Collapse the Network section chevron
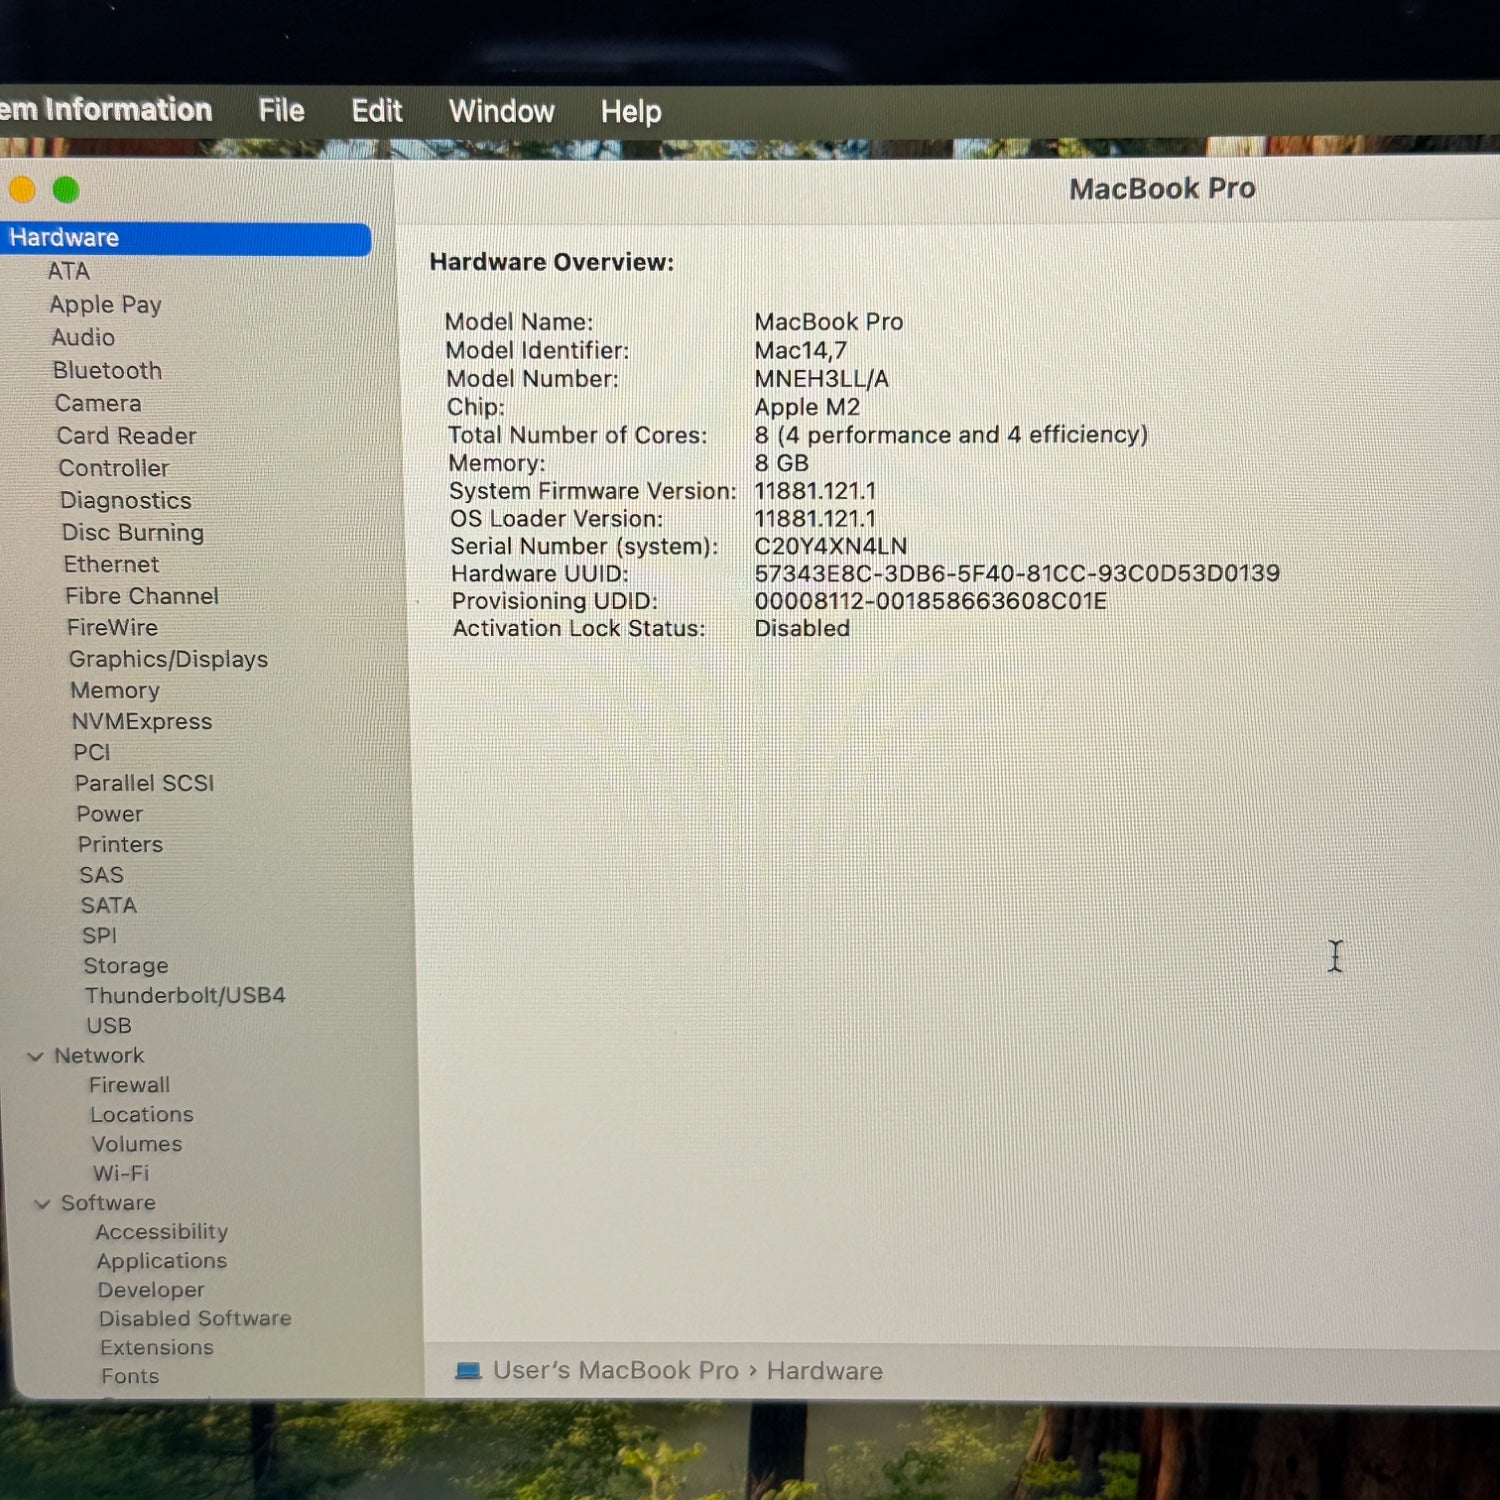Image resolution: width=1500 pixels, height=1500 pixels. tap(36, 1057)
